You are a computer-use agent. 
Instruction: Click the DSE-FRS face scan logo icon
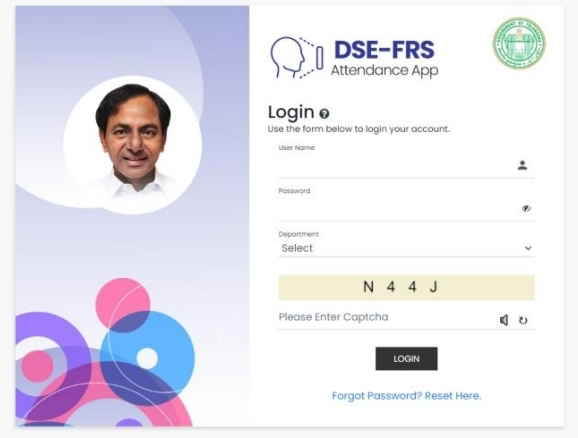297,58
